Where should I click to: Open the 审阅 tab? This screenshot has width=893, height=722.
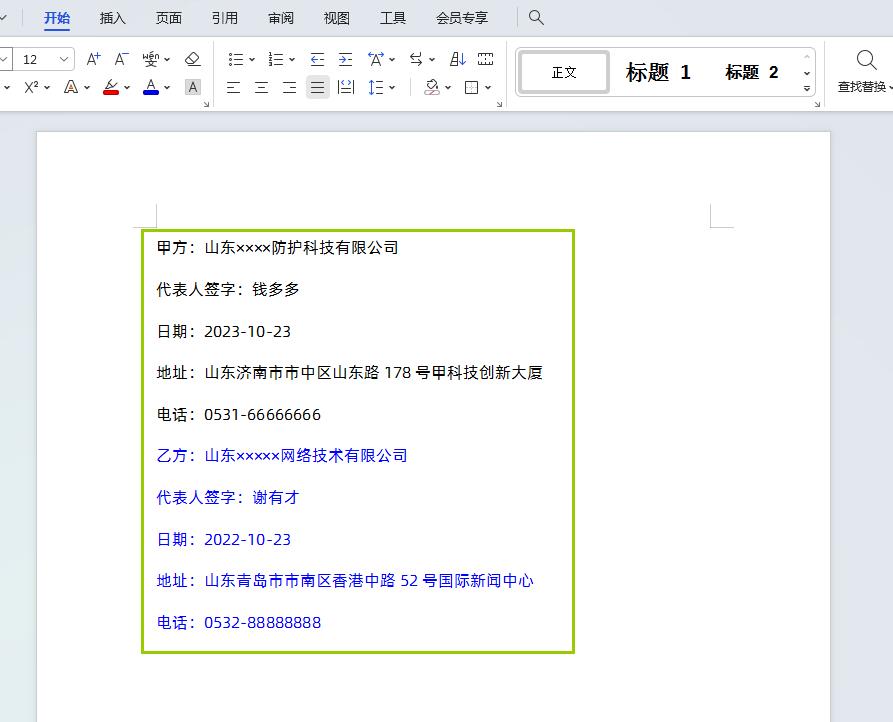[x=281, y=18]
